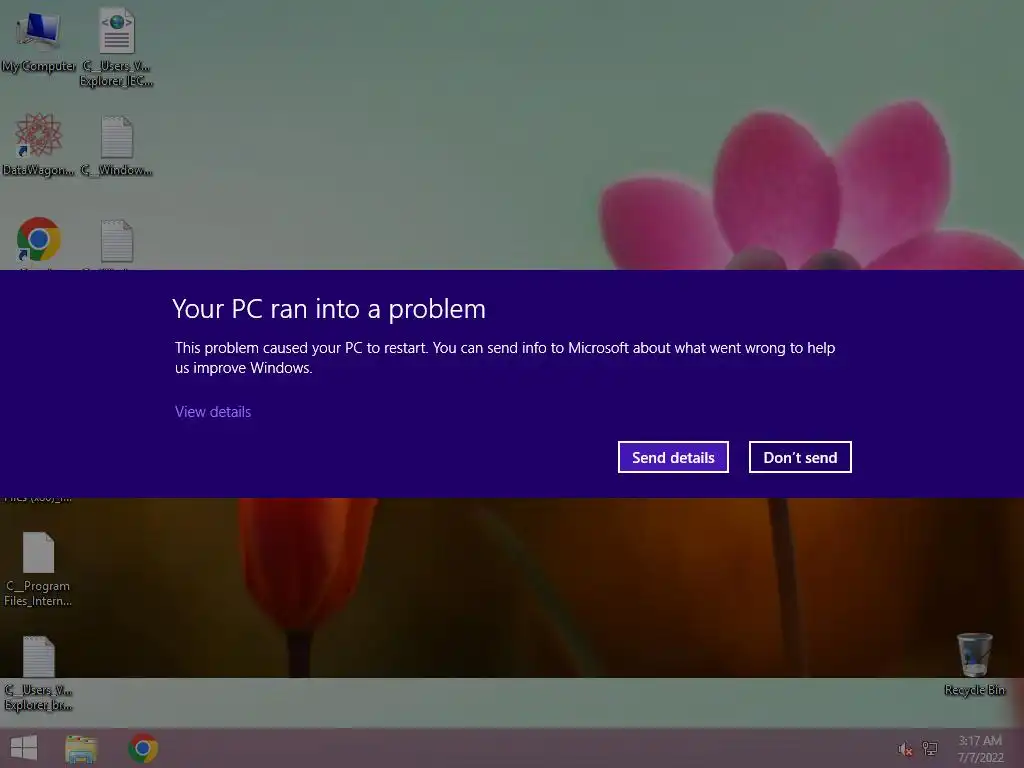Launch Chrome from the taskbar
1024x768 pixels.
point(143,748)
